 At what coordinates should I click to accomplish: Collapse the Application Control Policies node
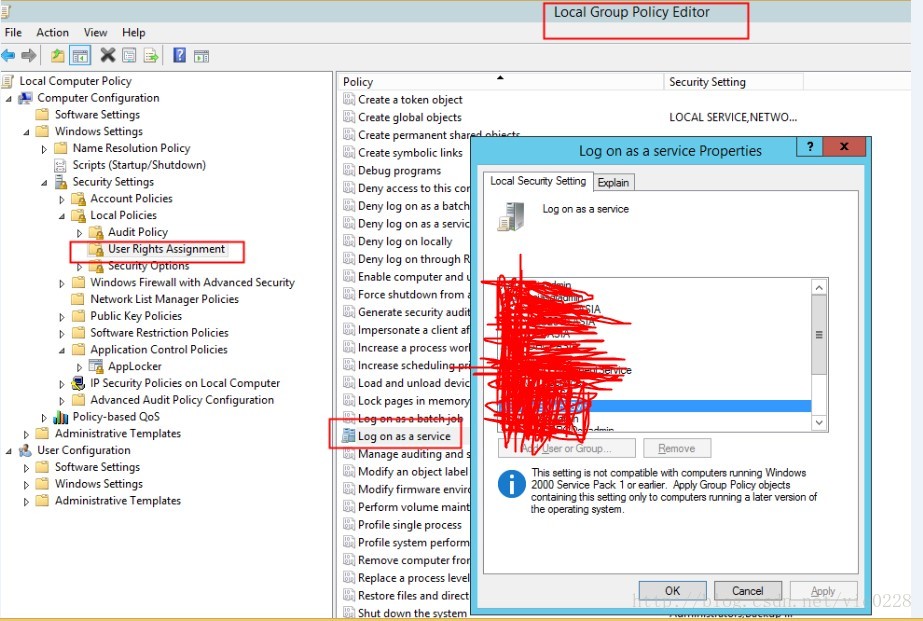tap(62, 351)
